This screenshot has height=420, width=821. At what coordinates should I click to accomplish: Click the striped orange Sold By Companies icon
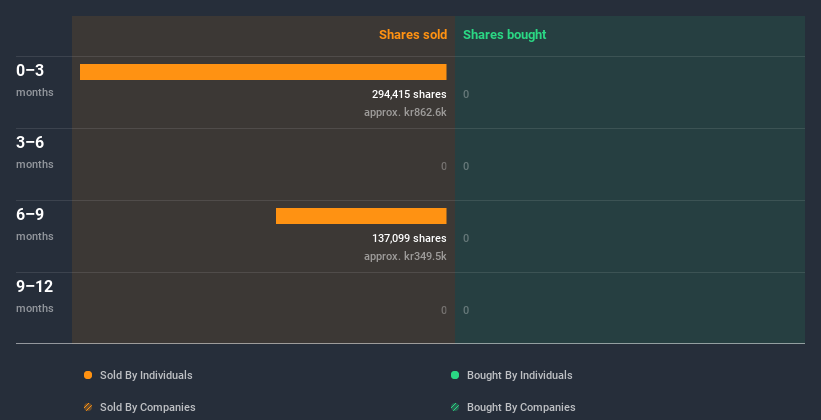coord(88,407)
